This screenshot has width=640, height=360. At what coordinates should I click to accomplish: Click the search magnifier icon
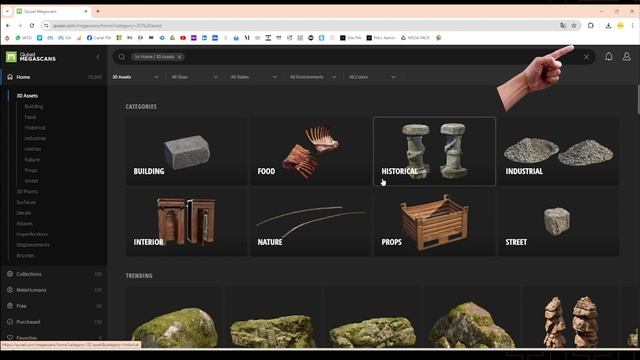click(x=122, y=57)
